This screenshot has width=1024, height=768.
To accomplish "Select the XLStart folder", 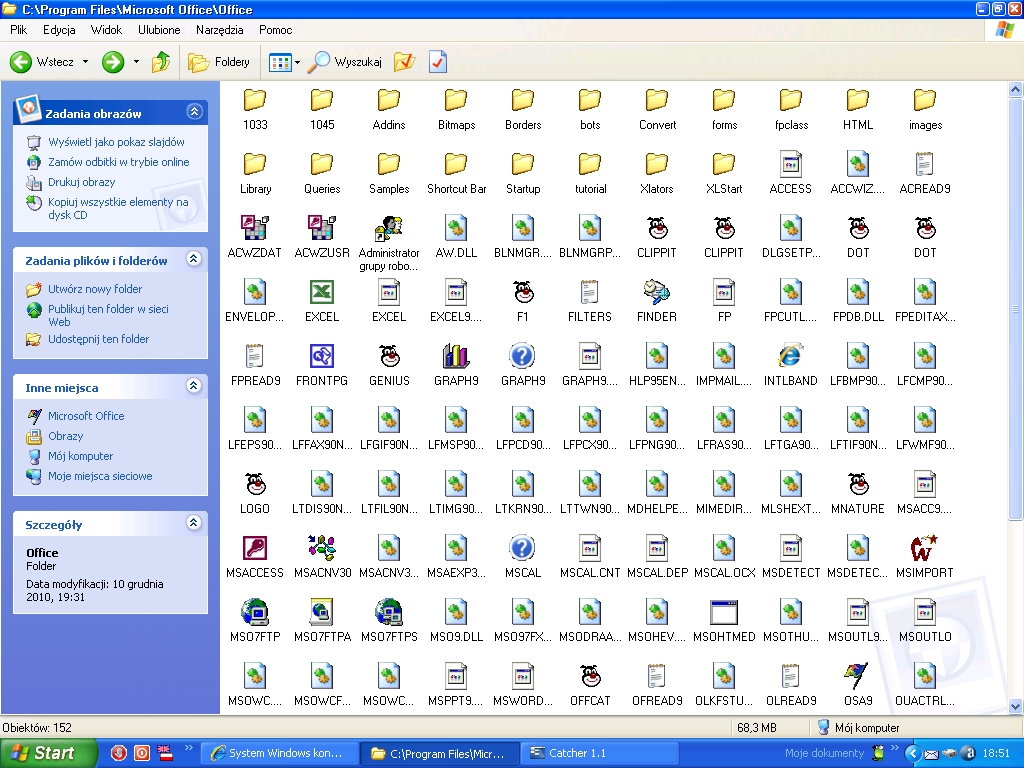I will tap(724, 165).
